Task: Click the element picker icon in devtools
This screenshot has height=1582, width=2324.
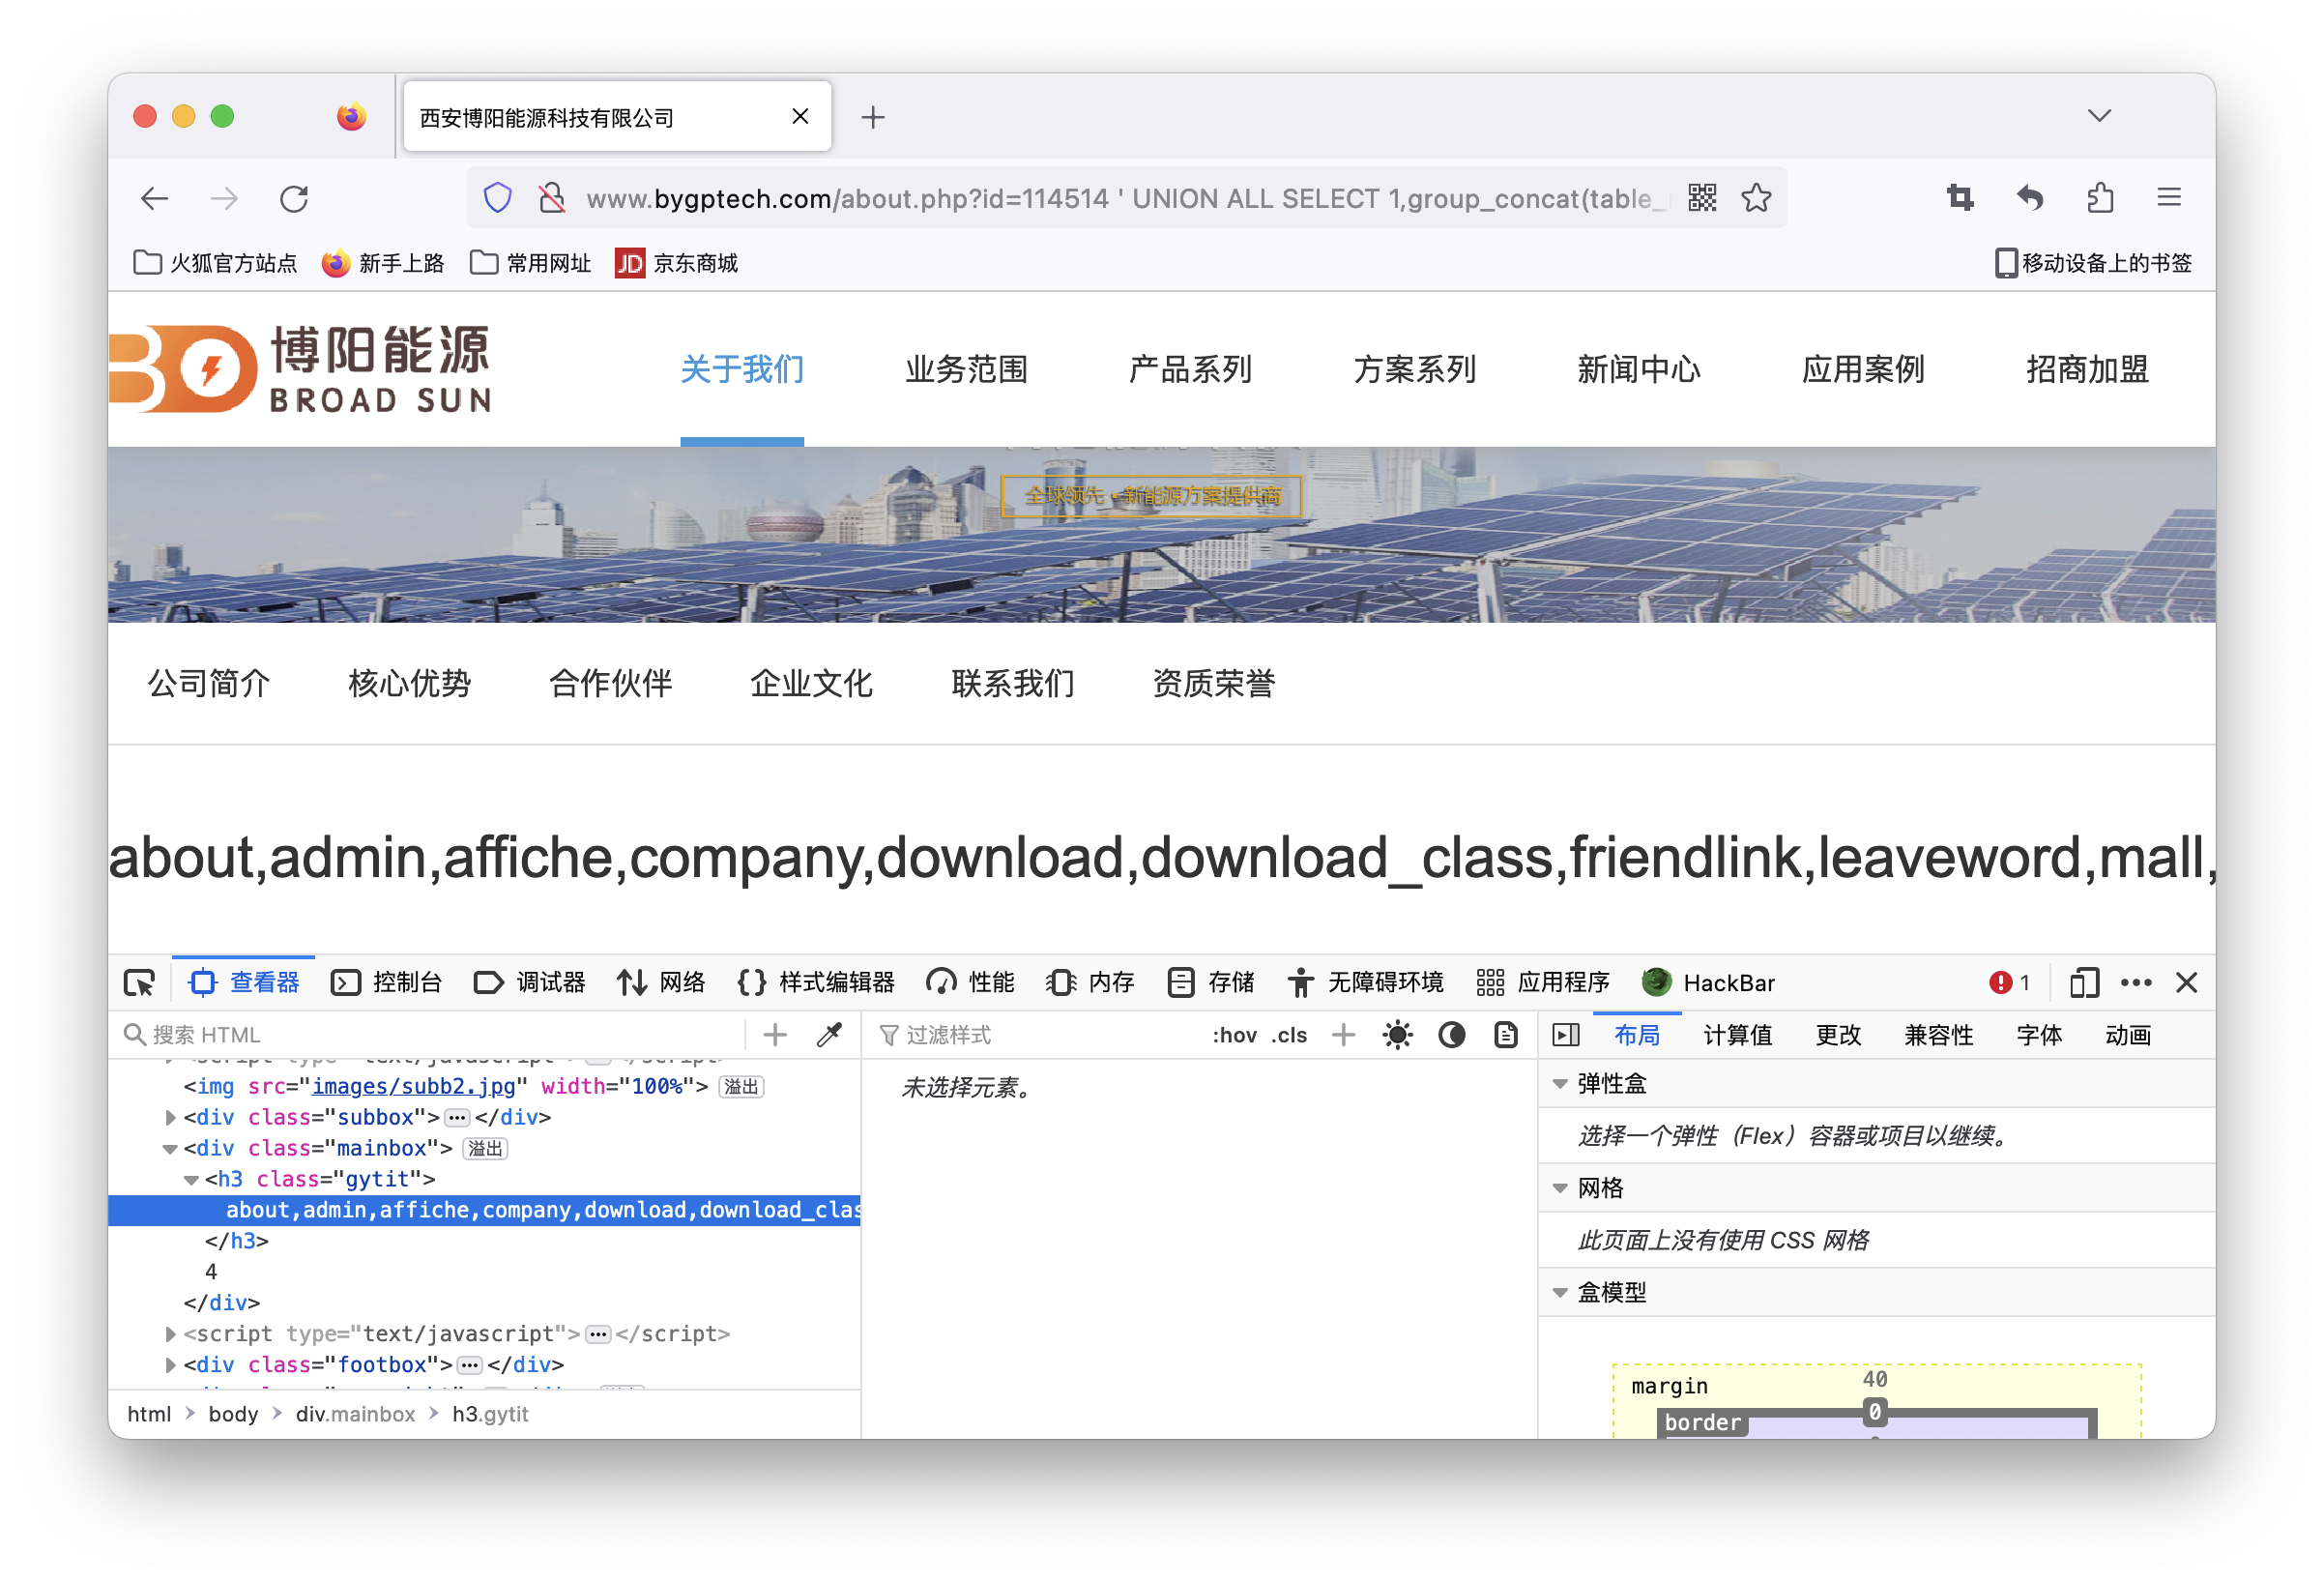Action: pyautogui.click(x=139, y=983)
